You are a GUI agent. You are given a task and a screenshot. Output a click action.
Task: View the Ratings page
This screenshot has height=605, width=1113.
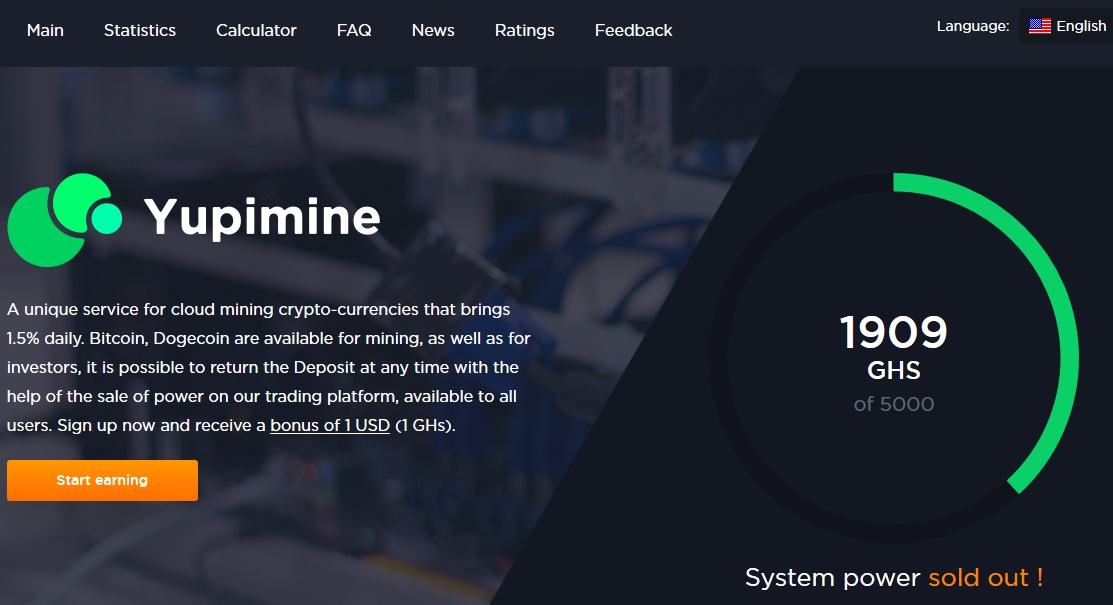pos(524,30)
